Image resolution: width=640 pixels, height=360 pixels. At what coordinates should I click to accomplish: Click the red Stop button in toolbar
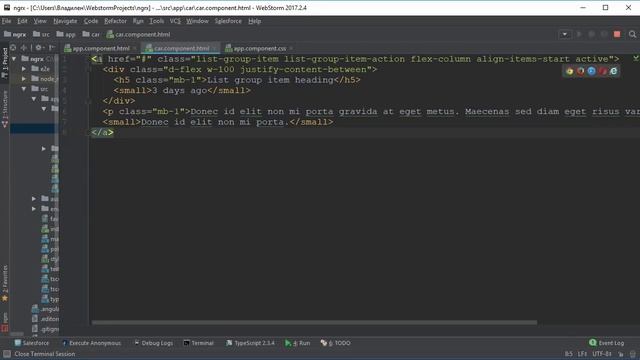click(617, 34)
